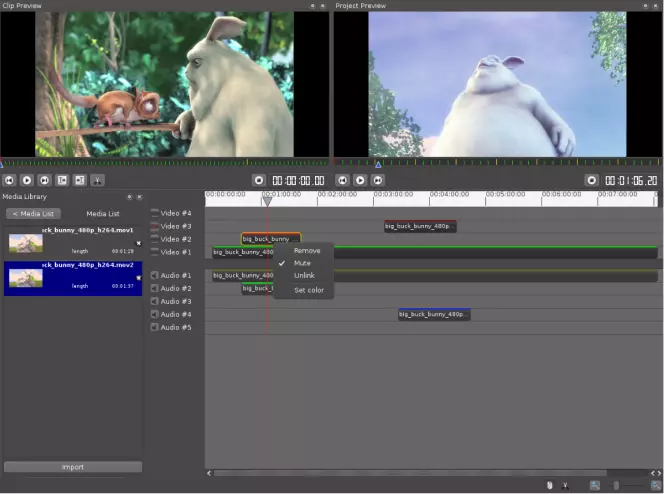Toggle visibility of Video #2 track

pos(155,239)
